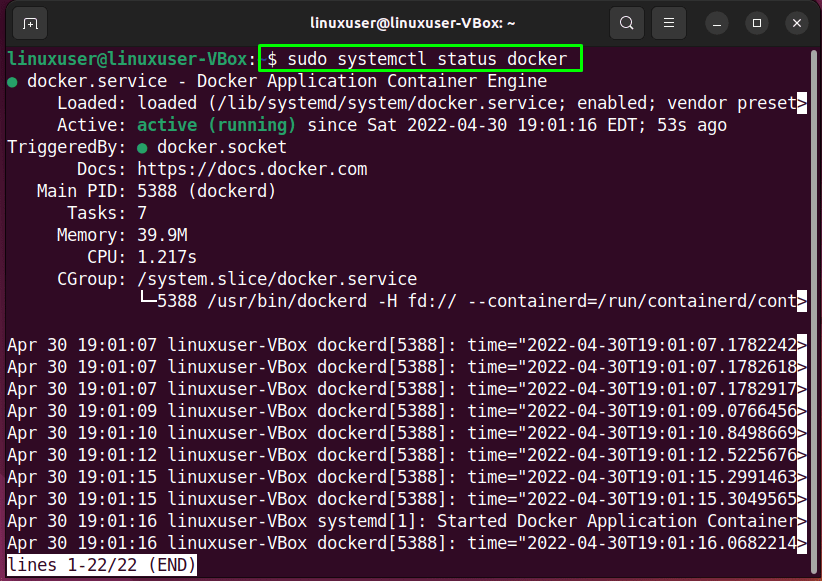Click the log line with 19:01:16.0682214
This screenshot has height=581, width=822.
tap(407, 543)
